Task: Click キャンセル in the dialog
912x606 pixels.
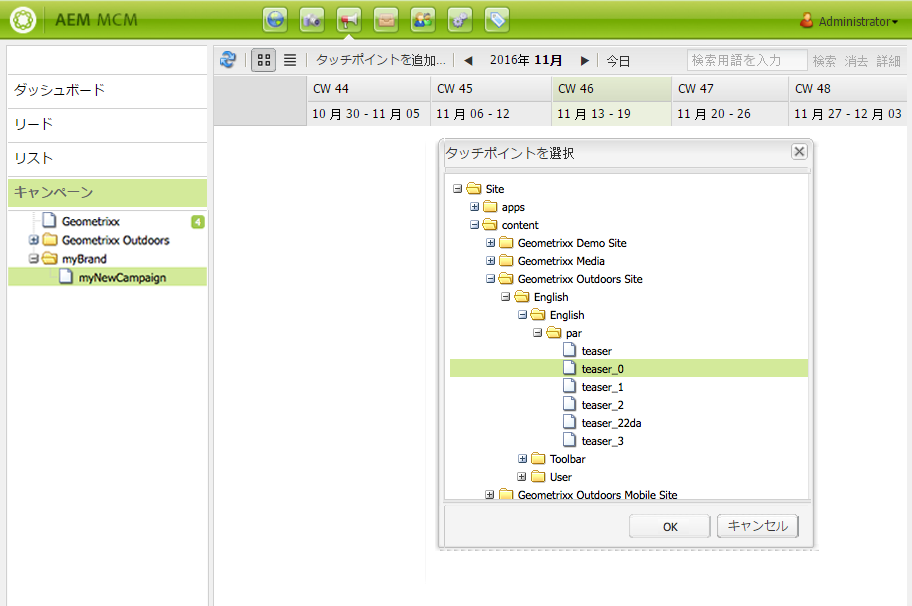Action: 757,526
